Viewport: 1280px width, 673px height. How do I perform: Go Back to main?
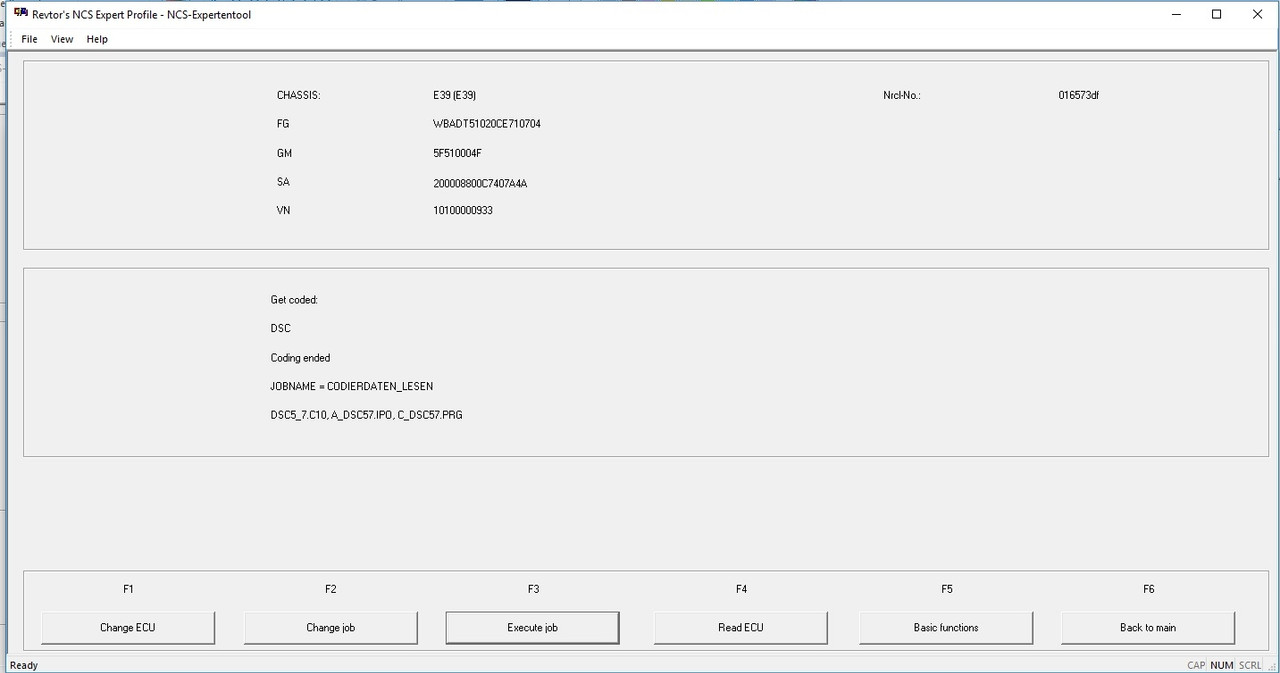point(1148,628)
